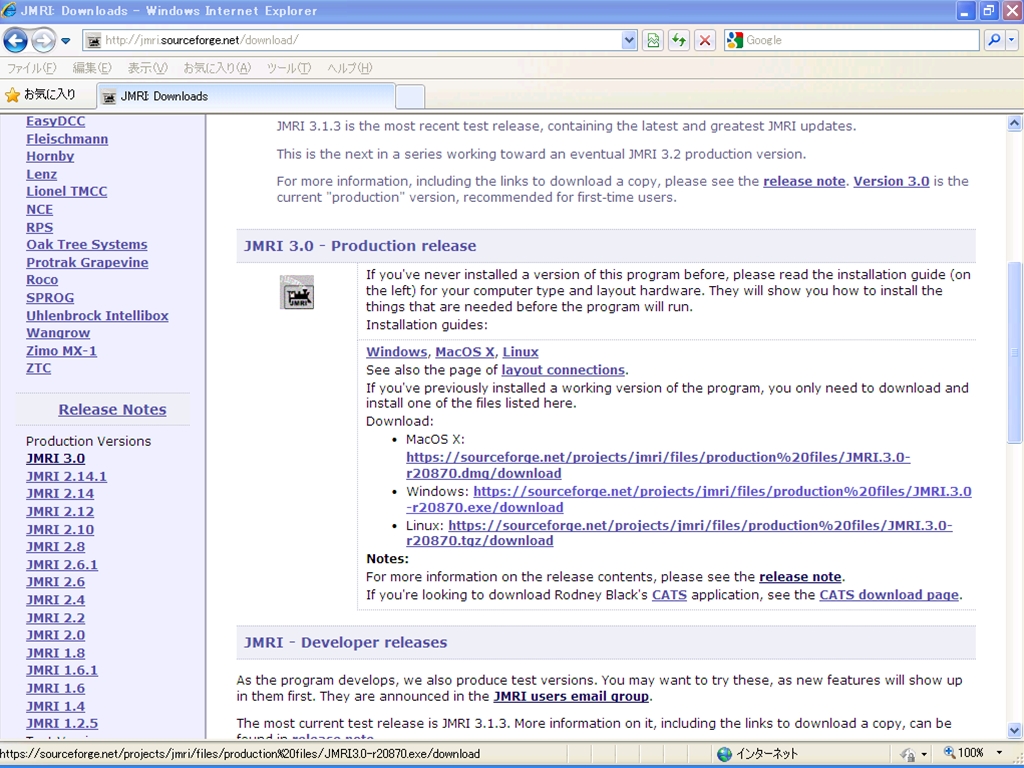Click the お気に入り favorites star button
The height and width of the screenshot is (768, 1024).
tap(40, 95)
